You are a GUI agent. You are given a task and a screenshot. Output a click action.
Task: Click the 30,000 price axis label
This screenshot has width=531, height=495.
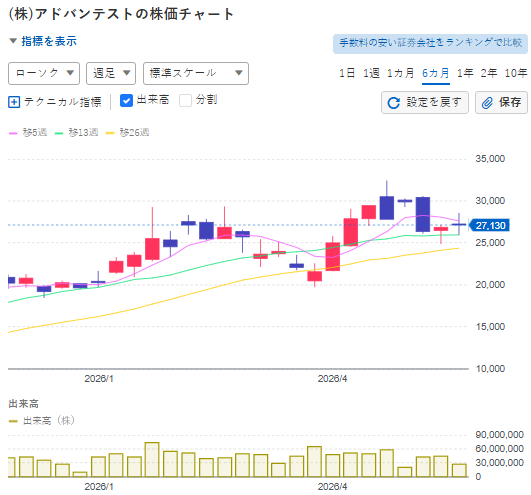point(490,201)
